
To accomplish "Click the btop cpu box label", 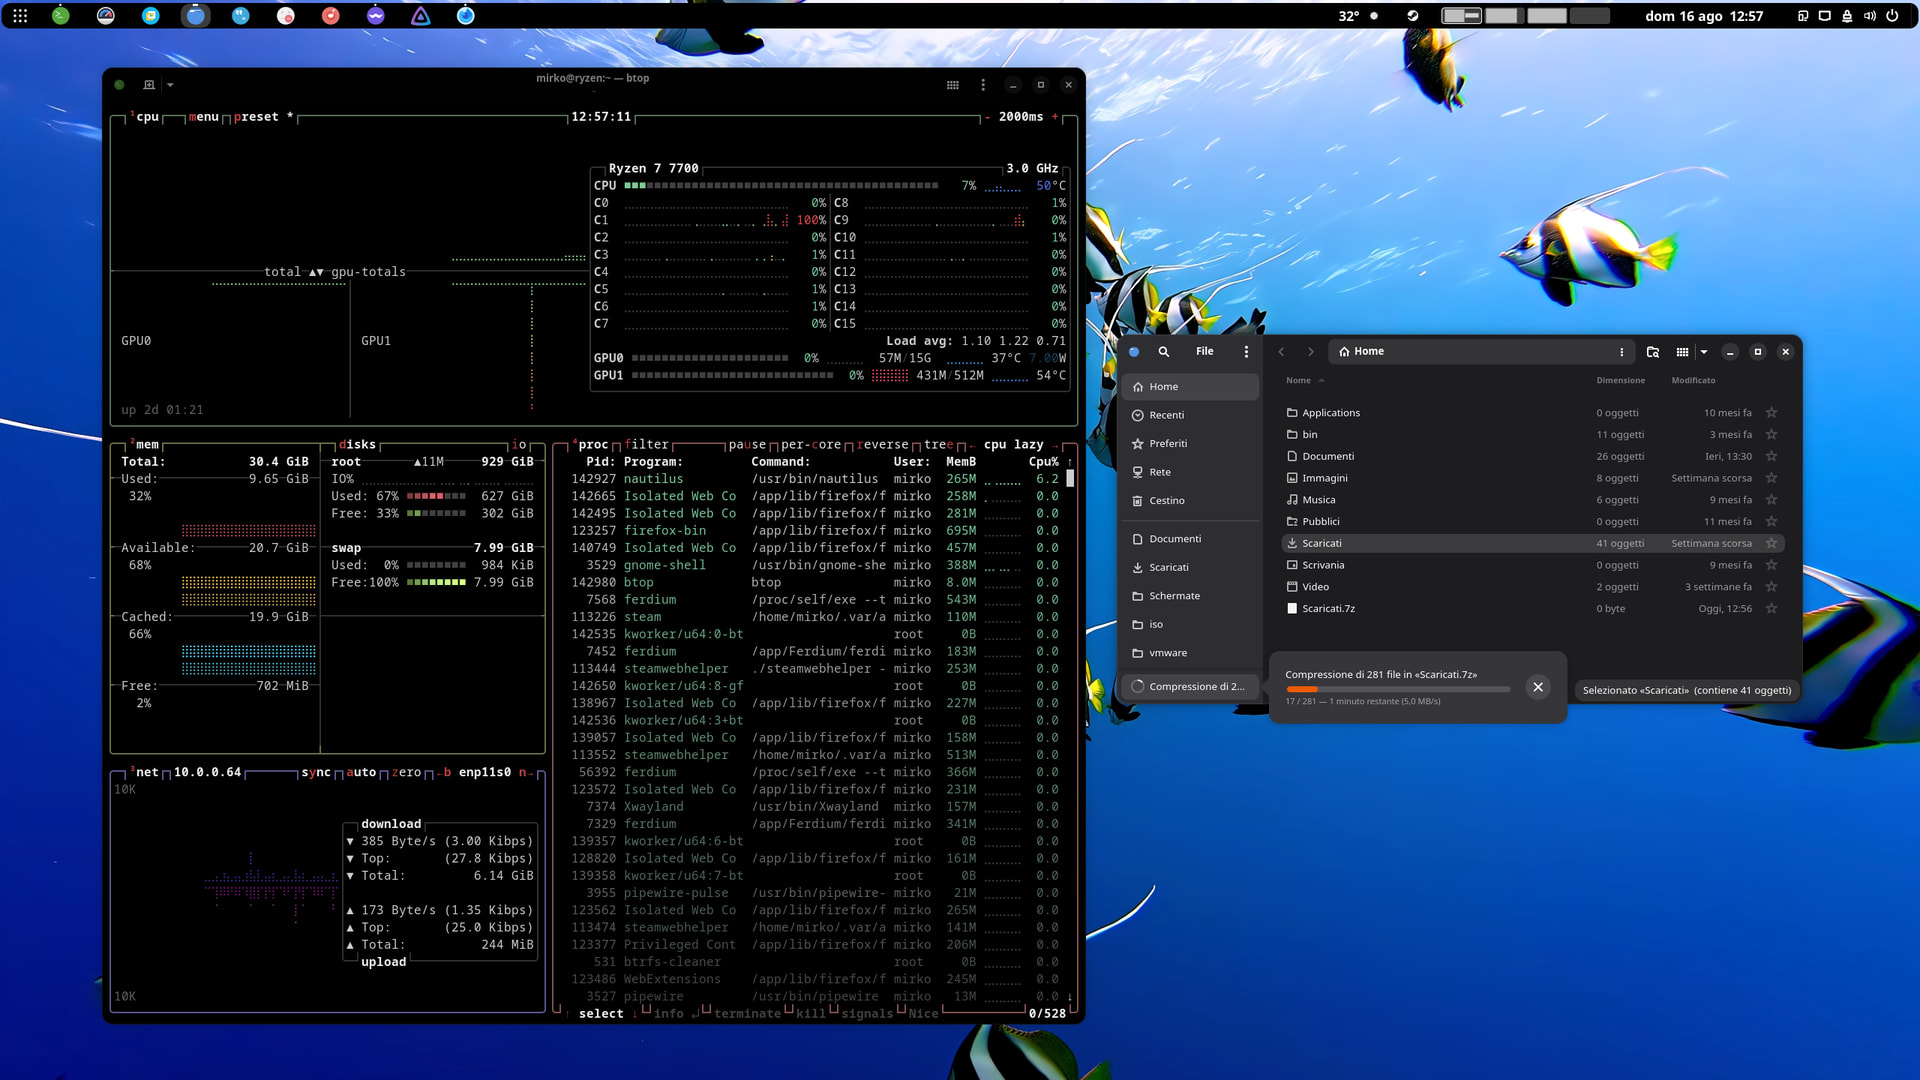I will 147,117.
